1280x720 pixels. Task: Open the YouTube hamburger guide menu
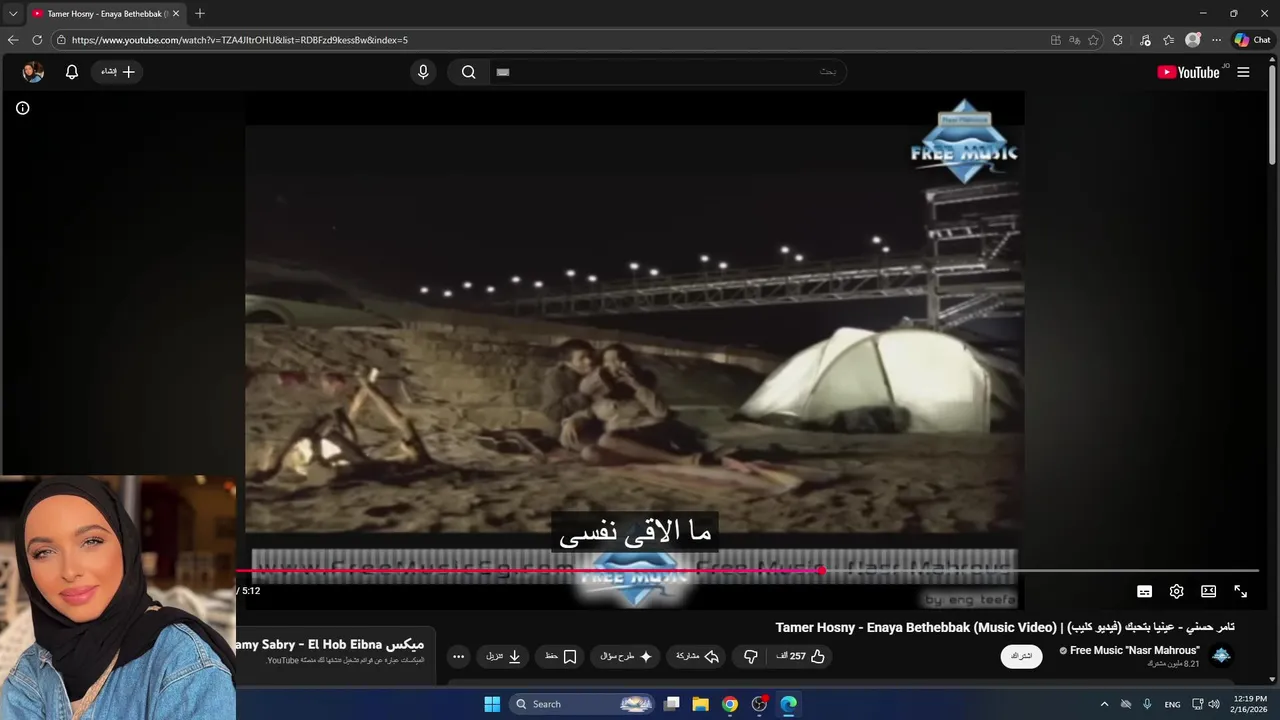pyautogui.click(x=1243, y=72)
